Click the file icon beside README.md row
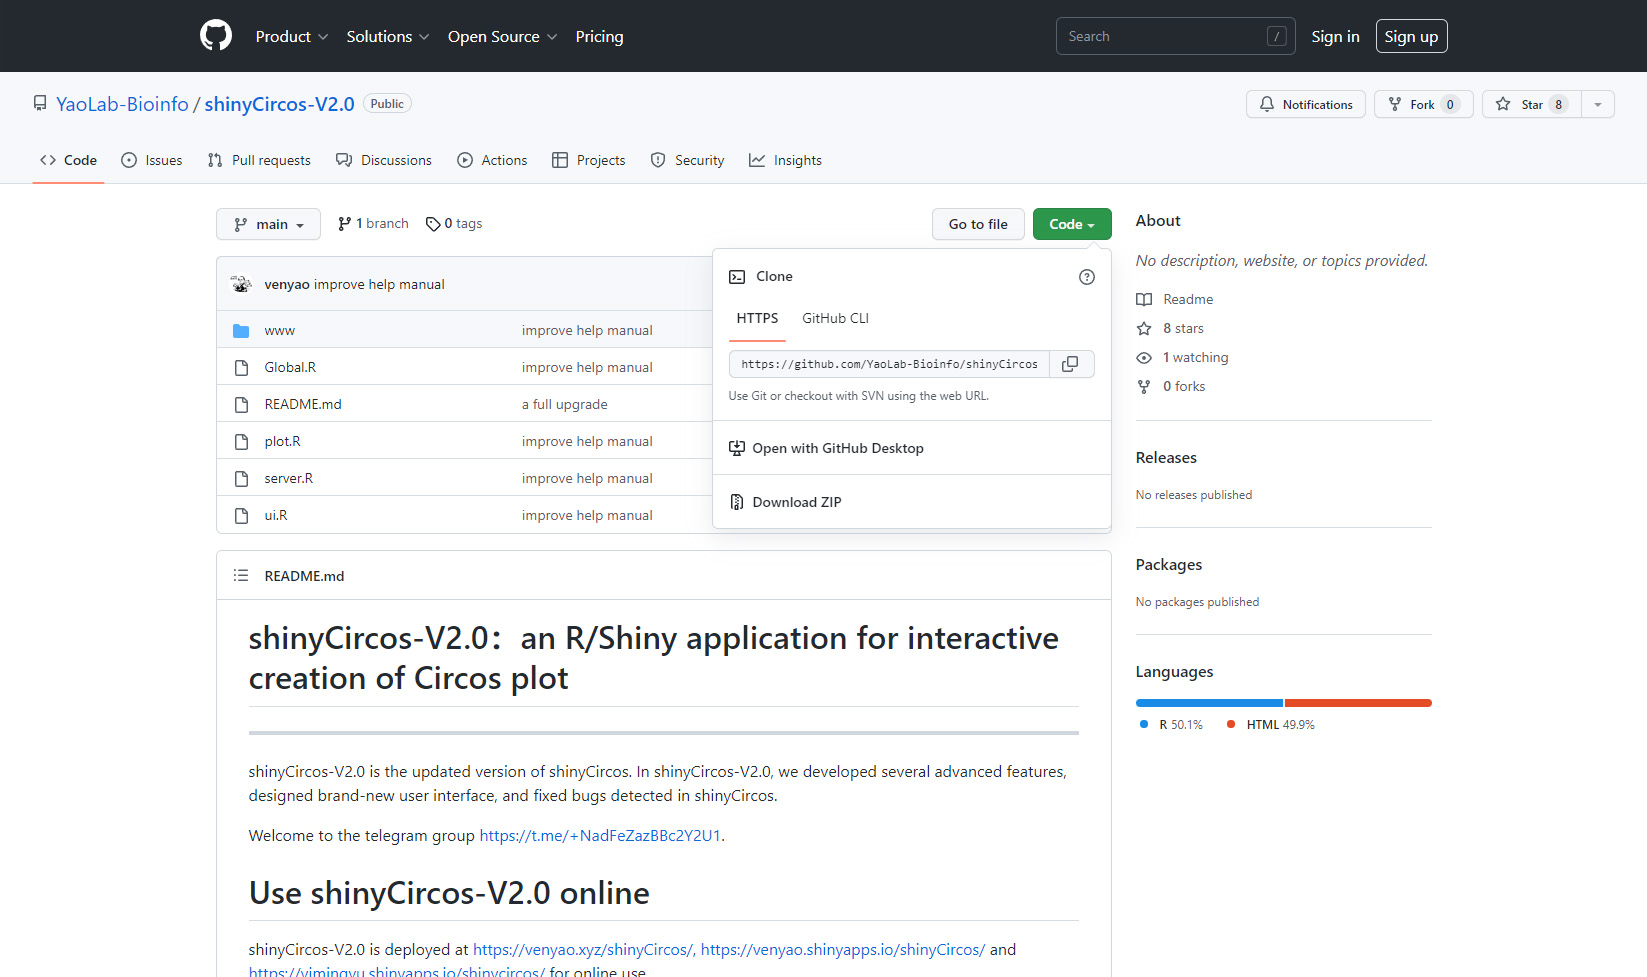This screenshot has width=1647, height=977. pos(241,404)
